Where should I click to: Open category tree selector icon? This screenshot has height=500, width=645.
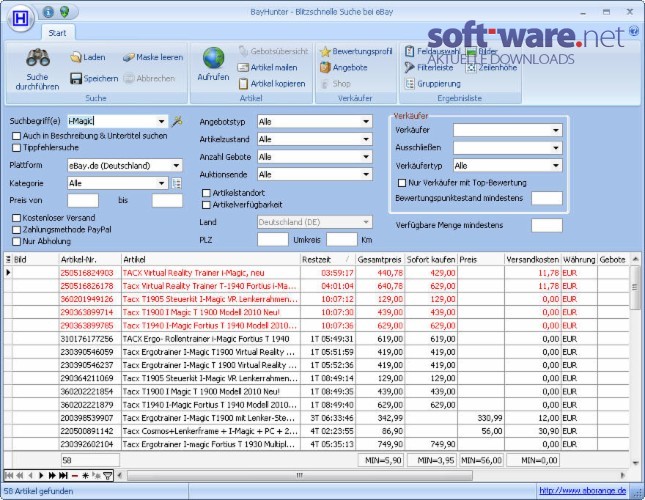pos(177,183)
